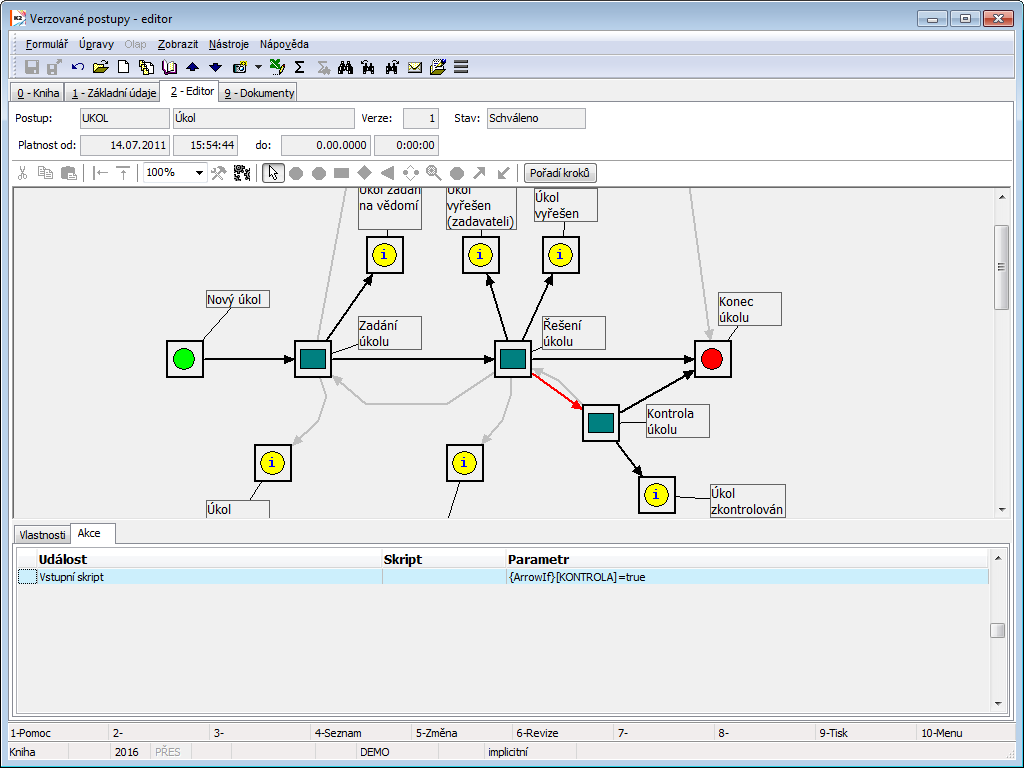Viewport: 1024px width, 768px height.
Task: Click the rectangle shape tool
Action: [x=341, y=173]
